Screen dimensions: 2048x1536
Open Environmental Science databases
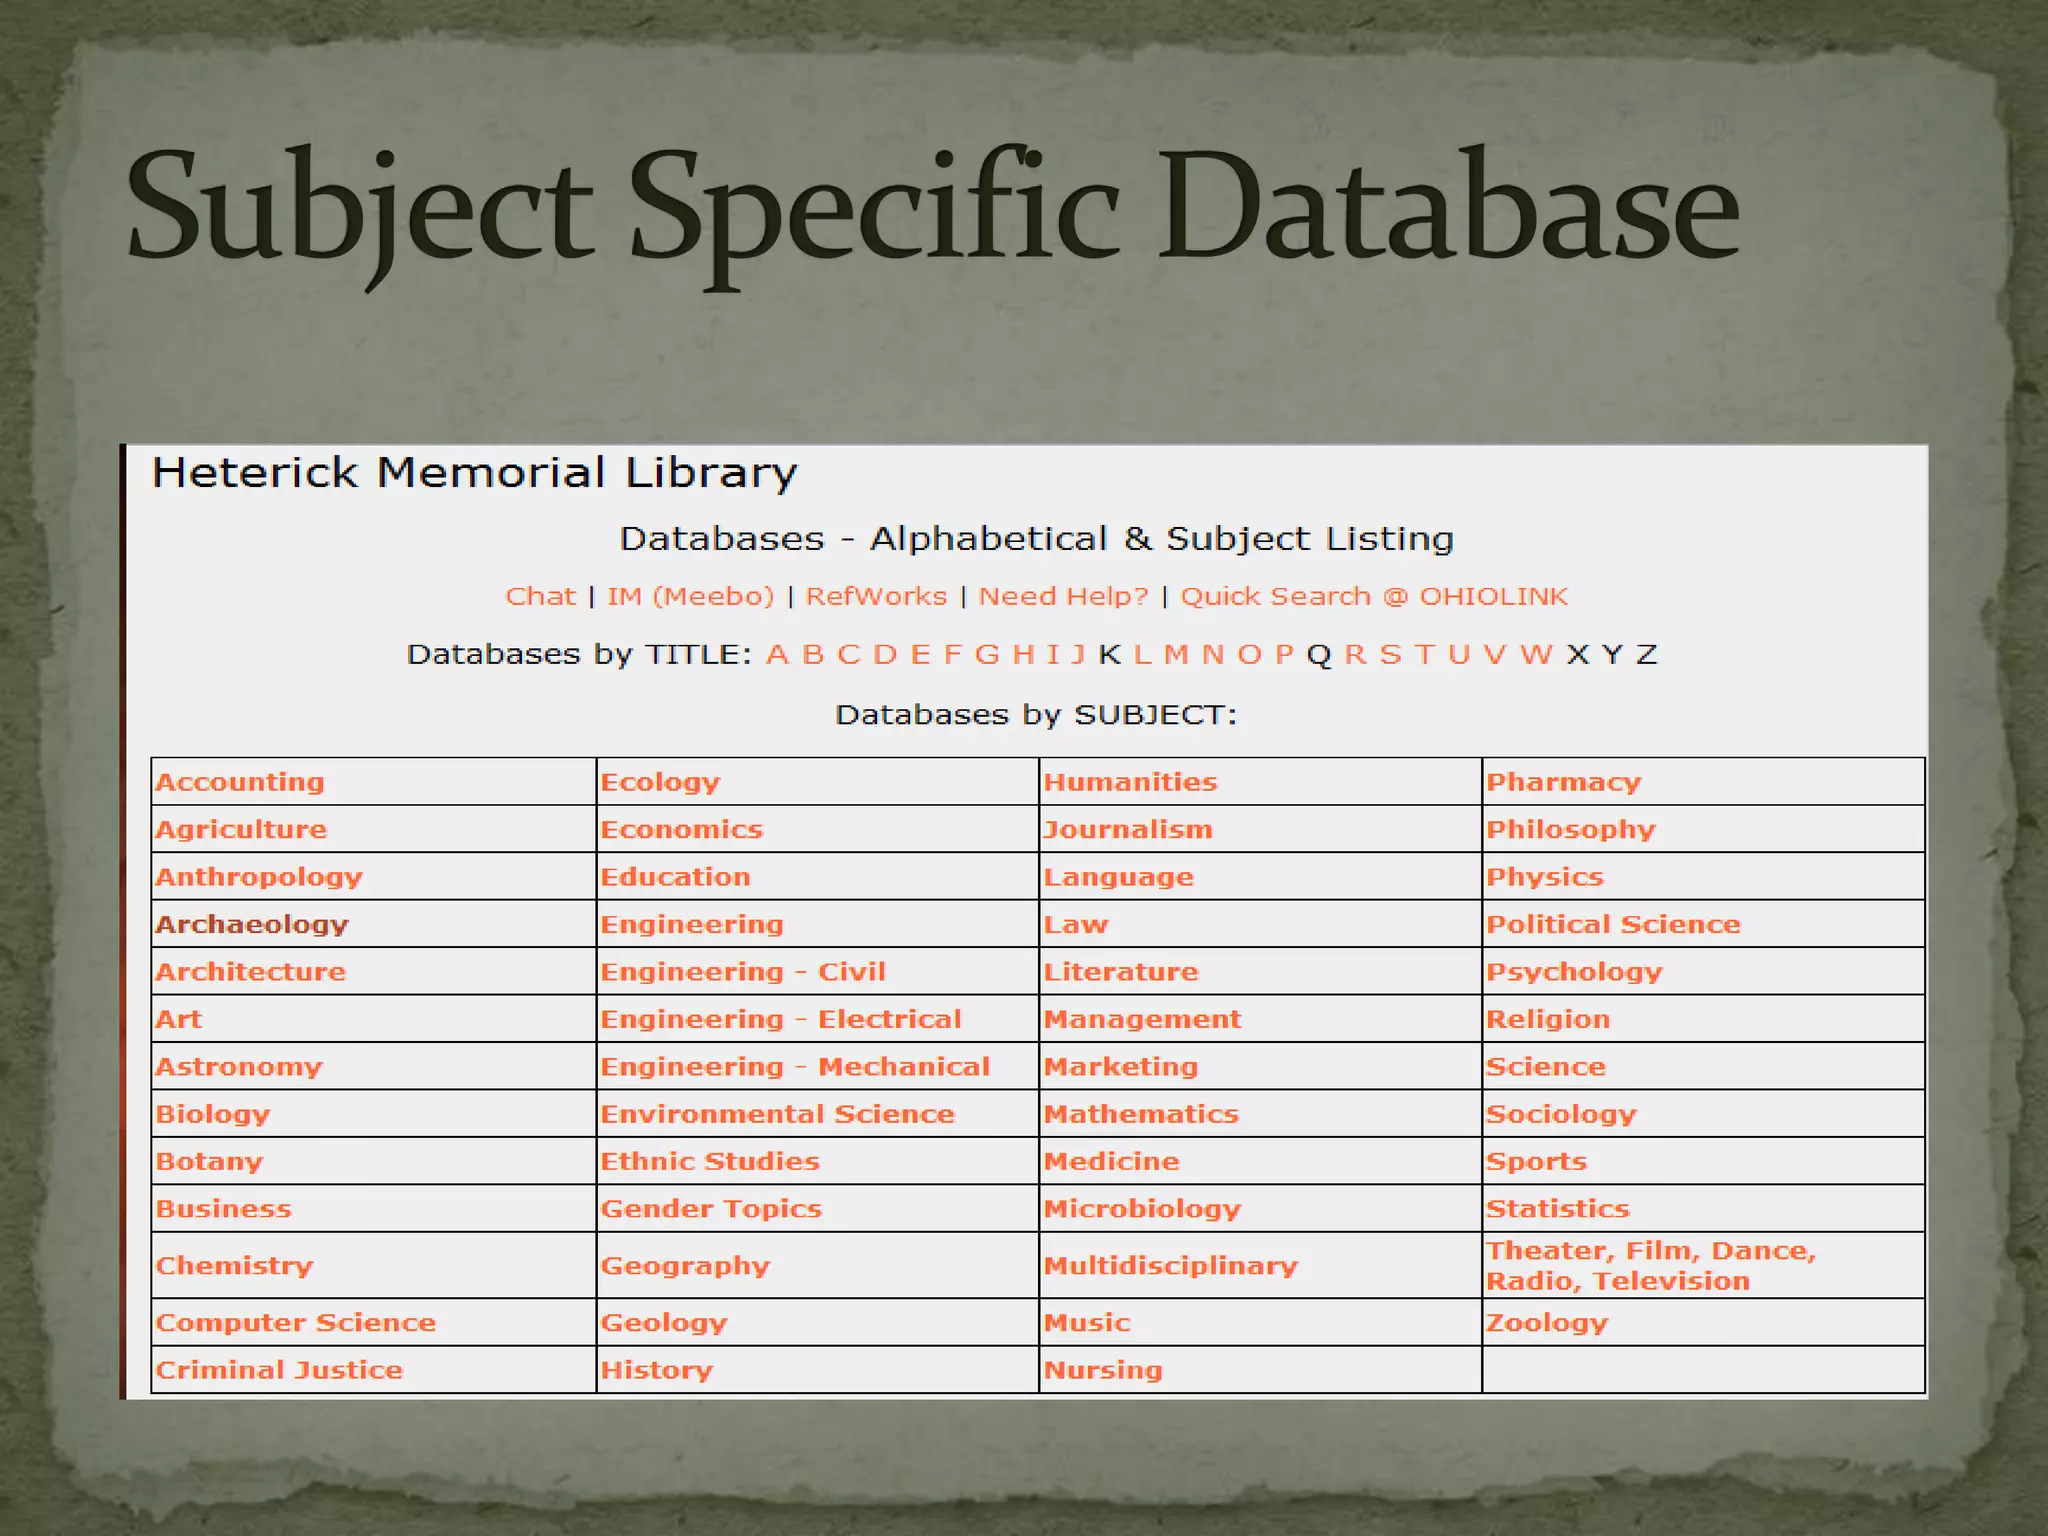pos(777,1114)
